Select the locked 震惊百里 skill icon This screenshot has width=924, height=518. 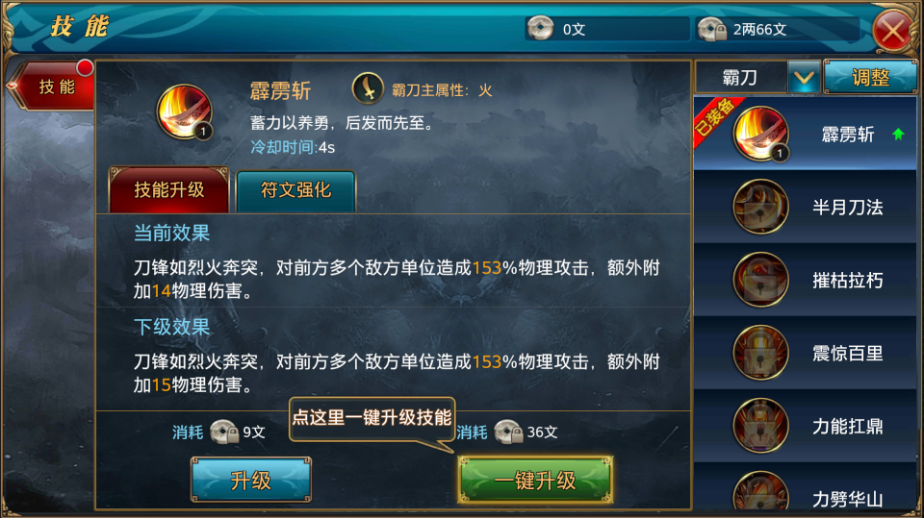click(x=761, y=353)
